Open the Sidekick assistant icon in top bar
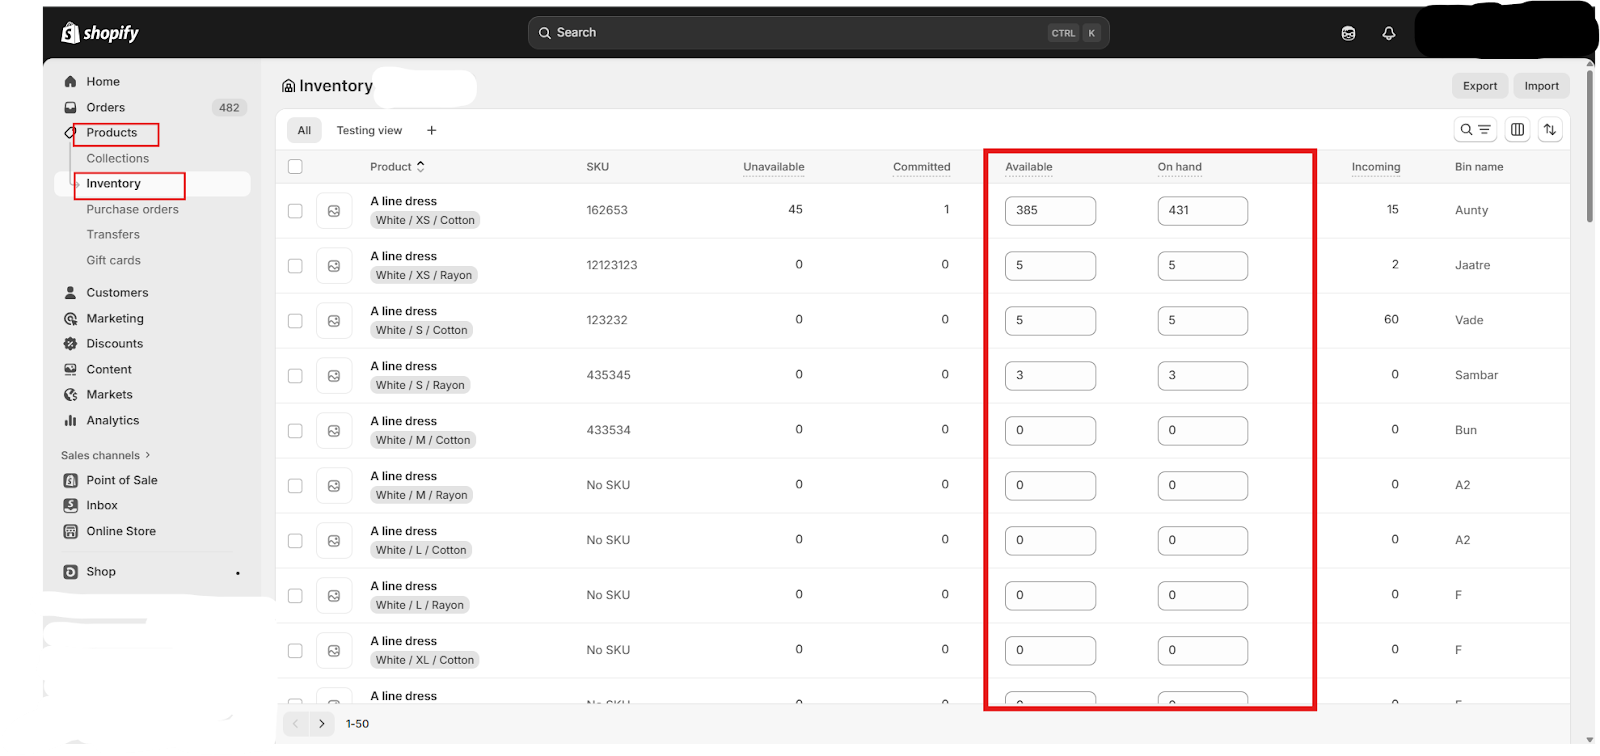The width and height of the screenshot is (1600, 756). (x=1348, y=33)
